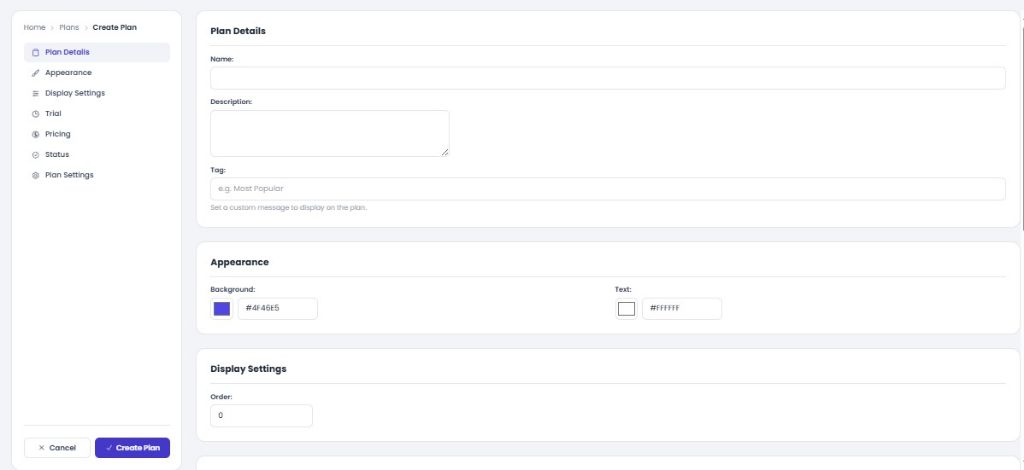Click the Plan Settings gear icon

pos(36,176)
